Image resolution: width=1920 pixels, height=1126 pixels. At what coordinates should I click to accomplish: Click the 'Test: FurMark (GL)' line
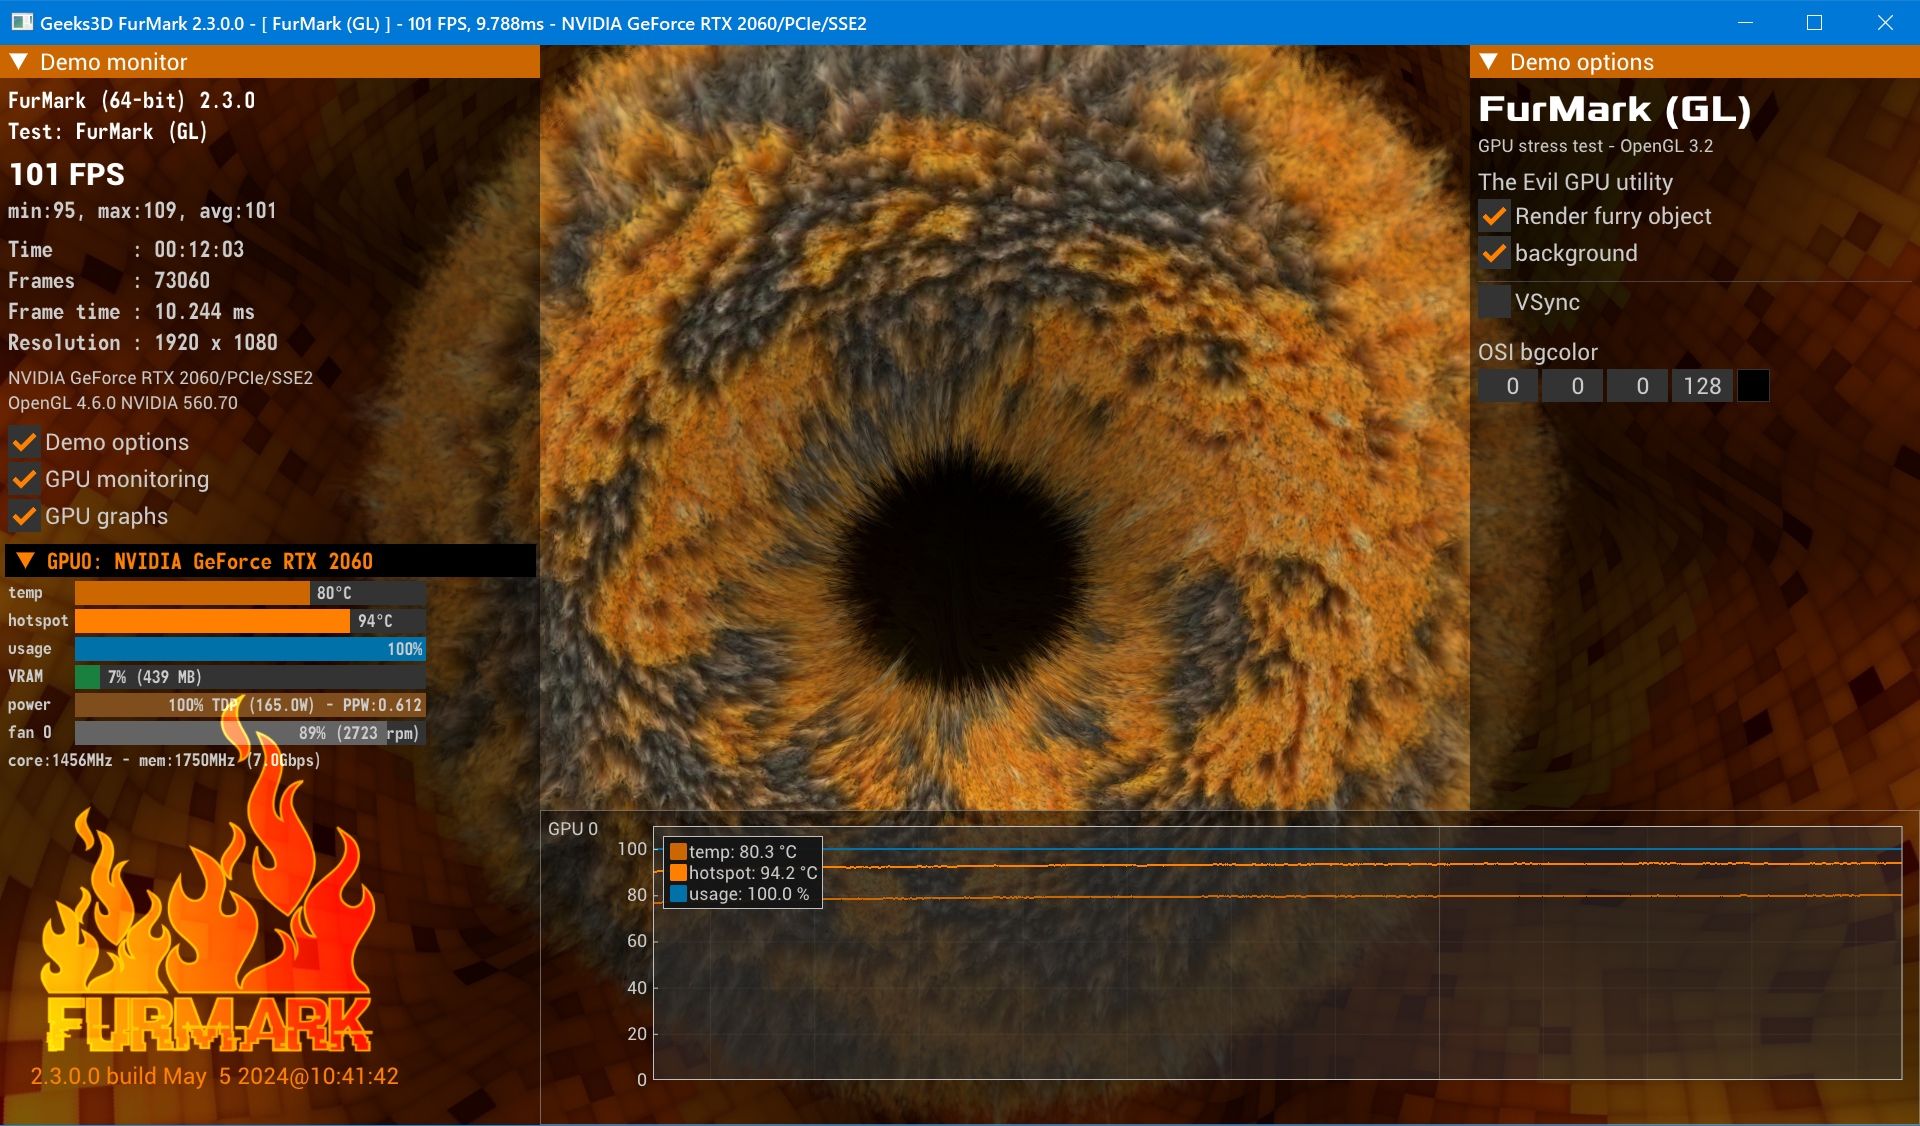pos(108,131)
